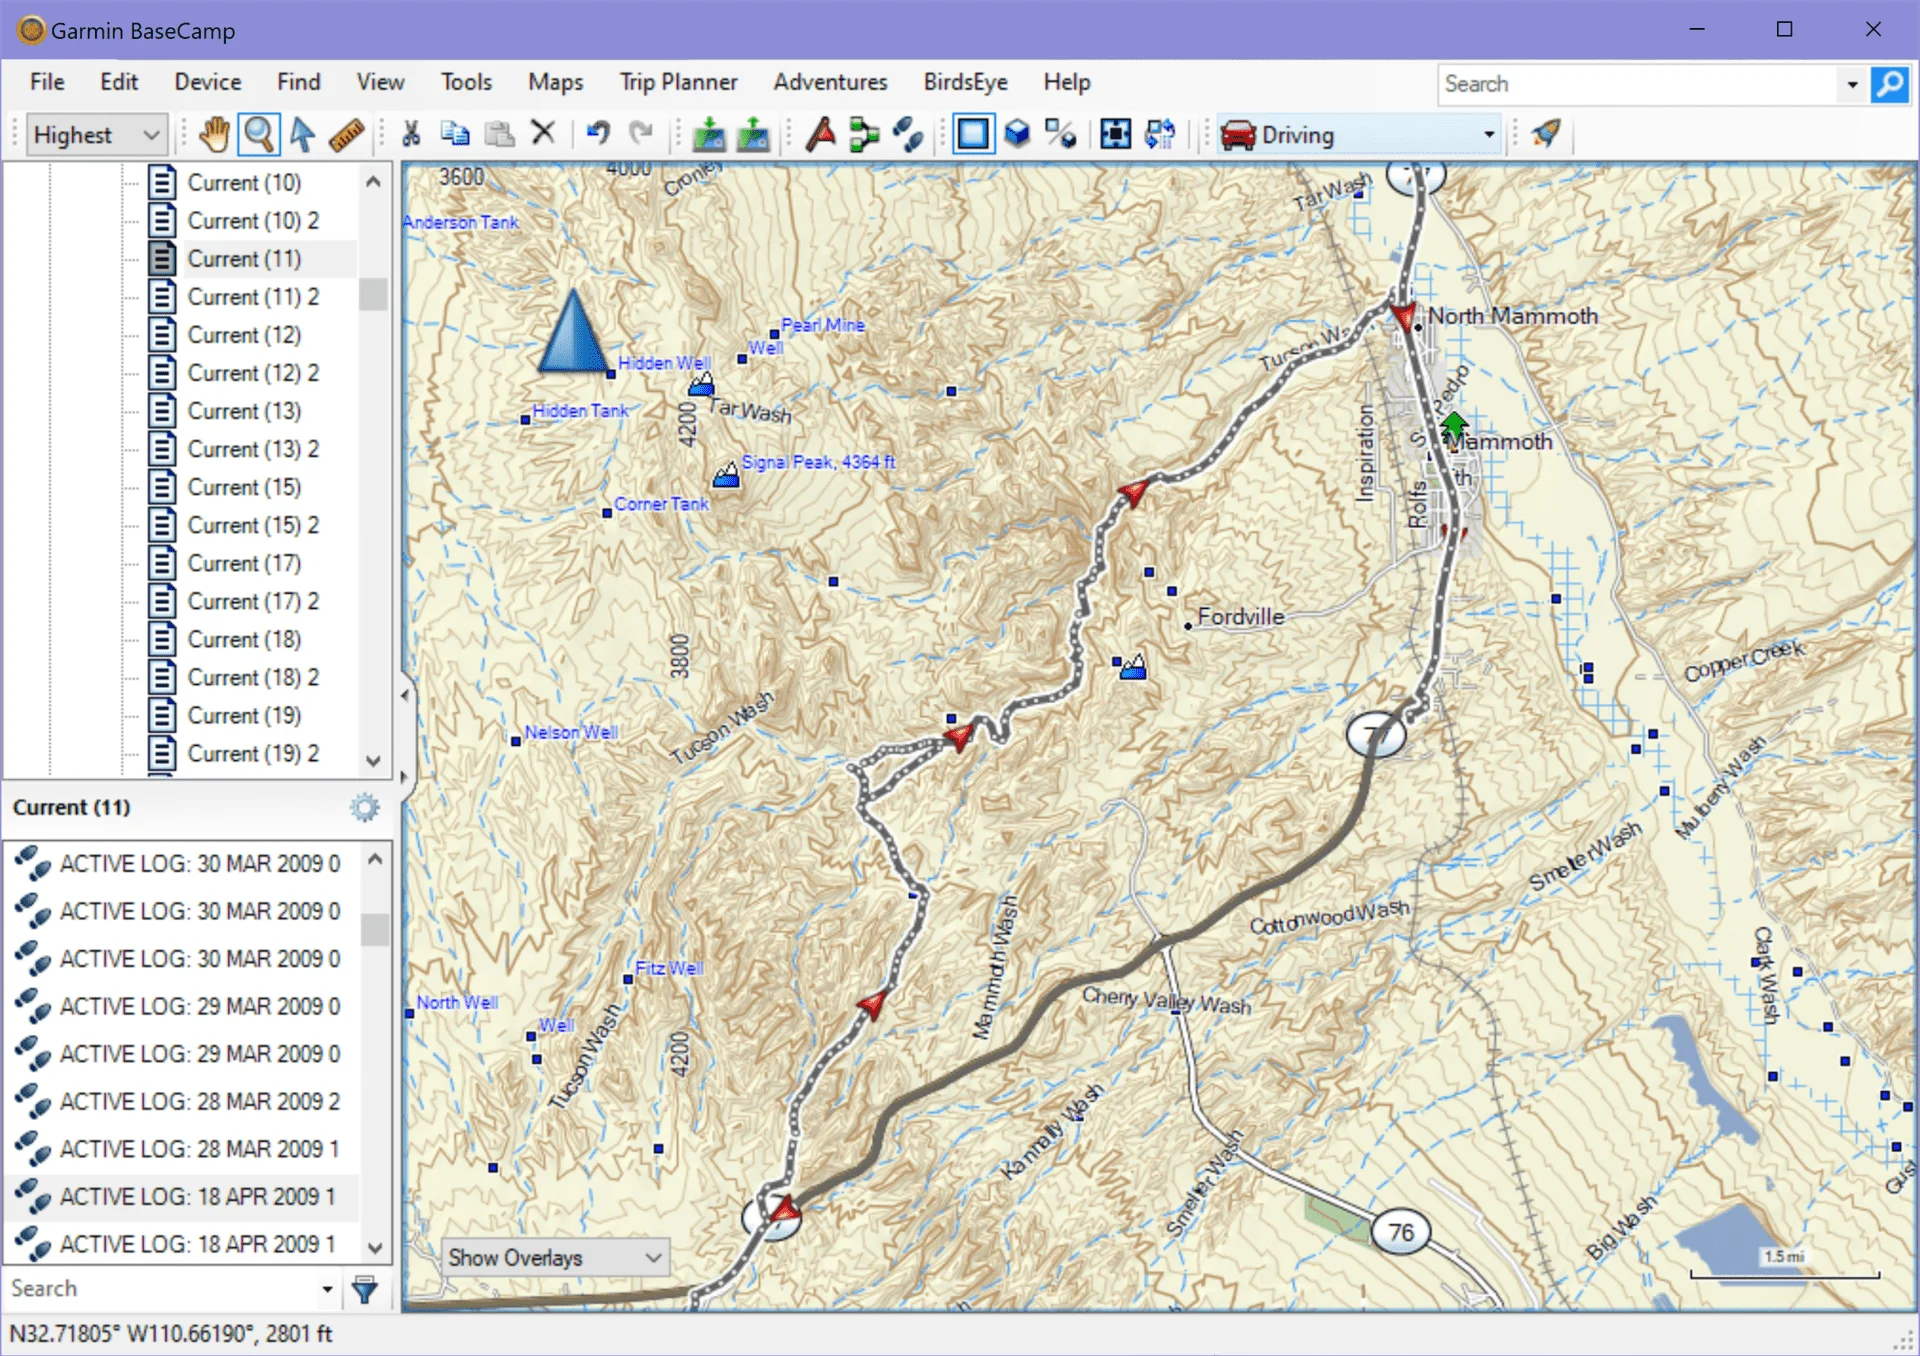This screenshot has width=1920, height=1356.
Task: Open the bottom search dropdown arrow
Action: pos(327,1289)
